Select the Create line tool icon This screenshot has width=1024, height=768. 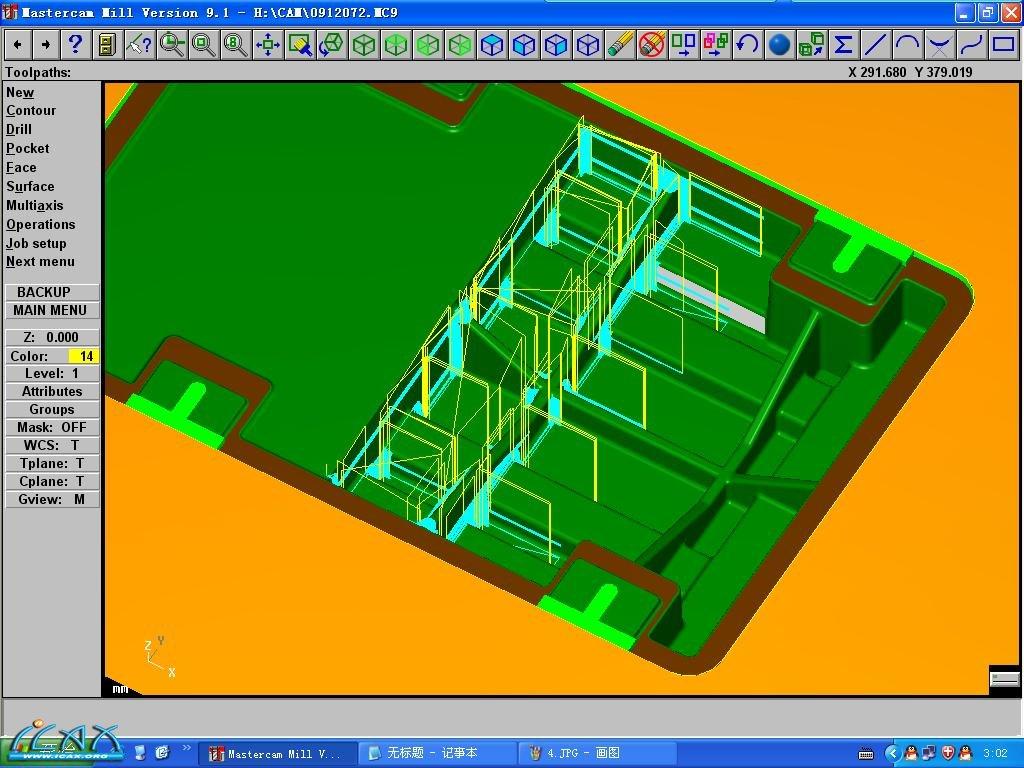(x=875, y=45)
